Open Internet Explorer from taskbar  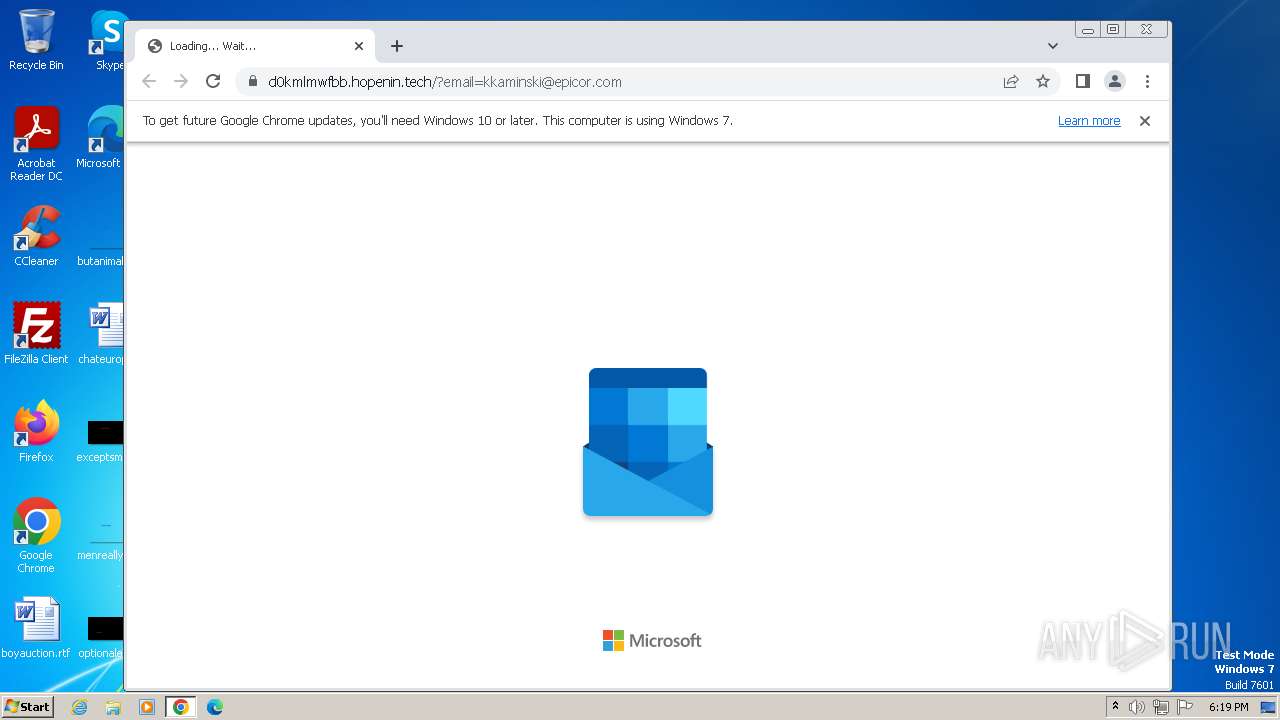[x=80, y=707]
